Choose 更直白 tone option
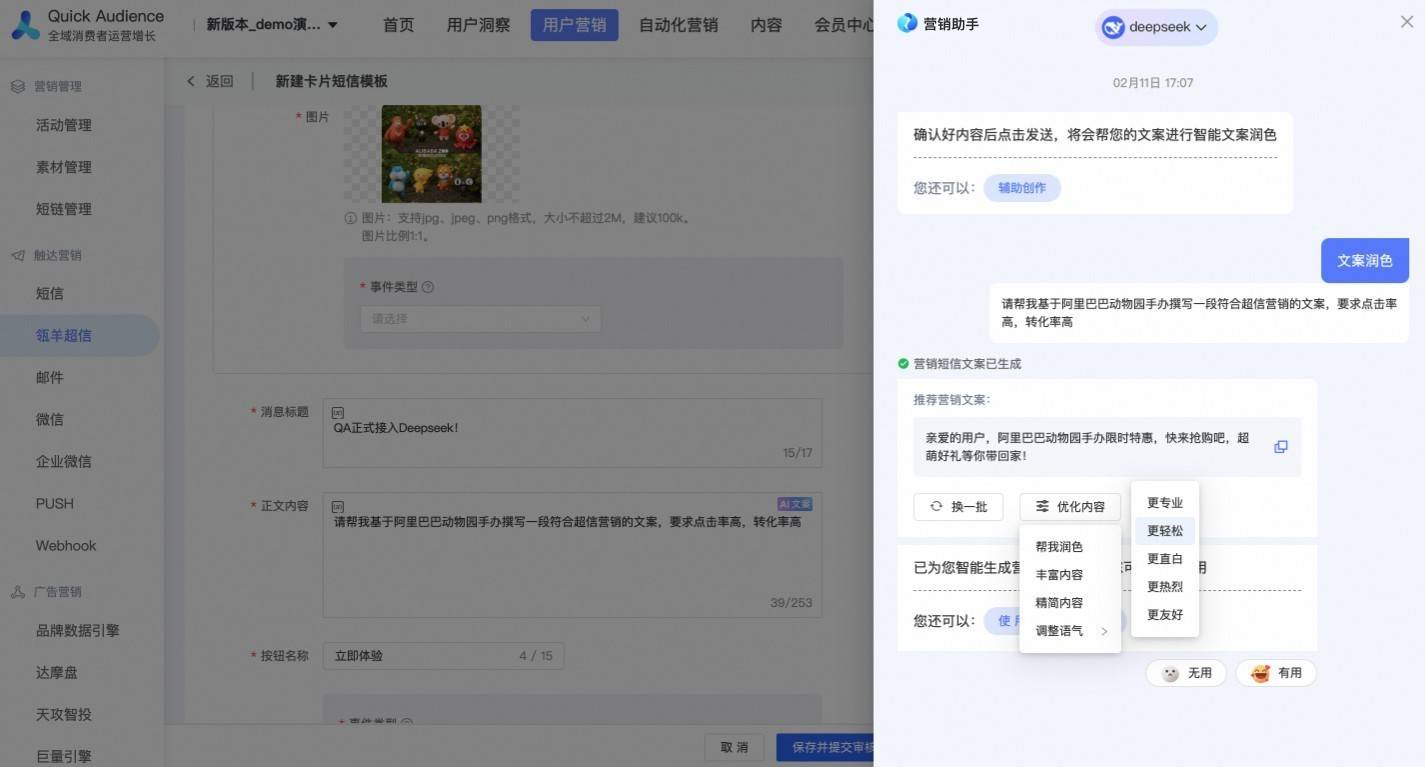 [1165, 559]
